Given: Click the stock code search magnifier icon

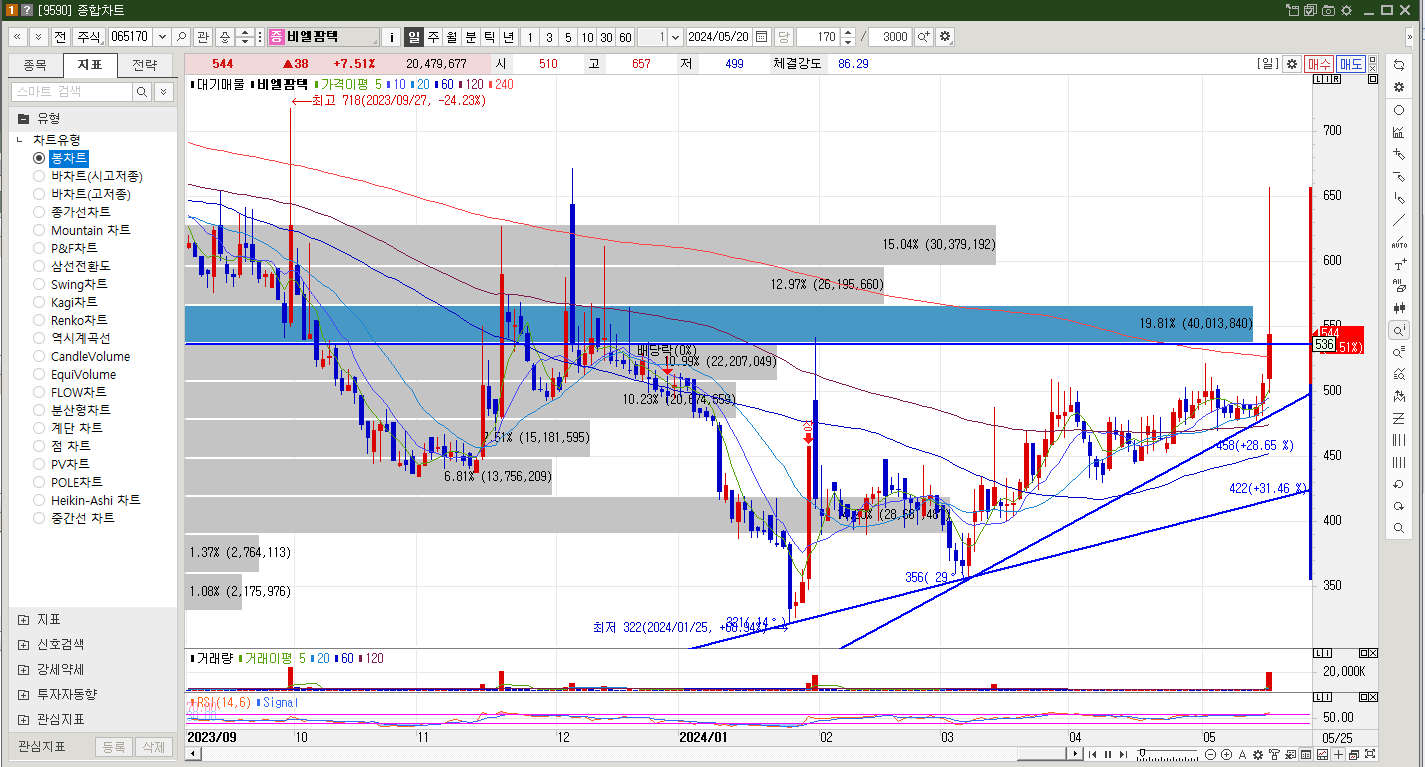Looking at the screenshot, I should (182, 37).
